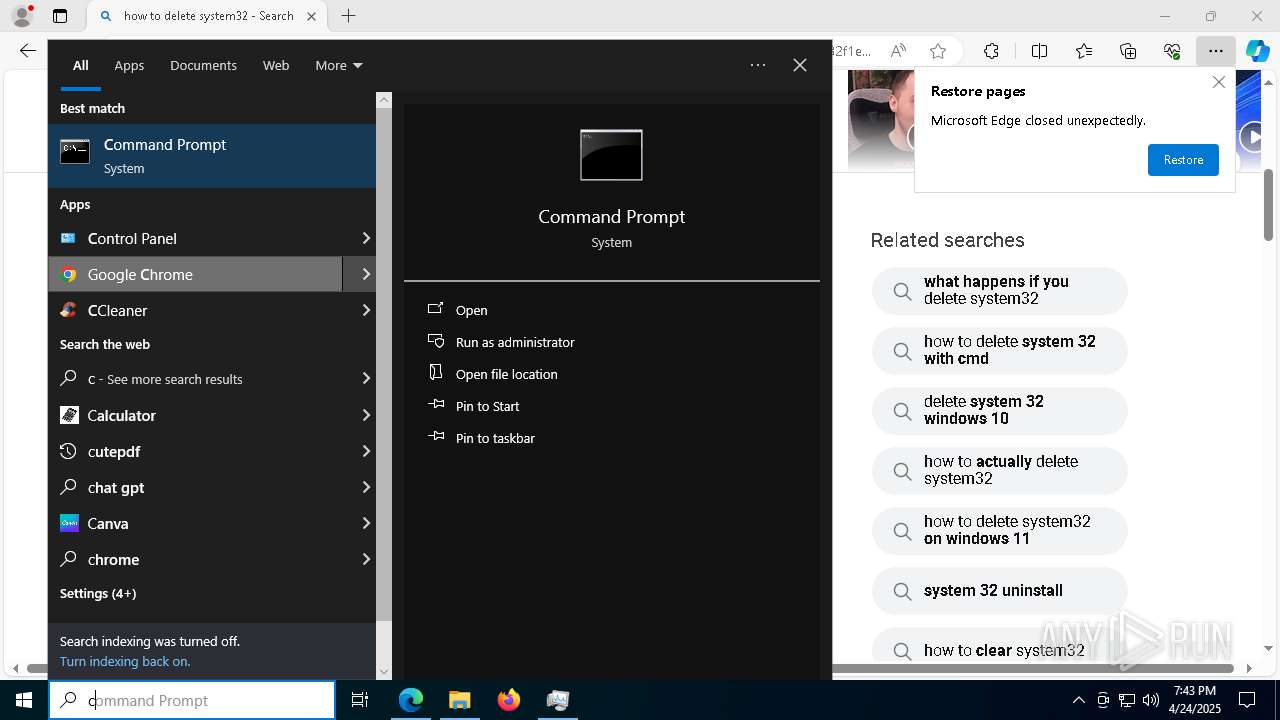Expand Control Panel result arrow
The width and height of the screenshot is (1280, 720).
pyautogui.click(x=366, y=238)
